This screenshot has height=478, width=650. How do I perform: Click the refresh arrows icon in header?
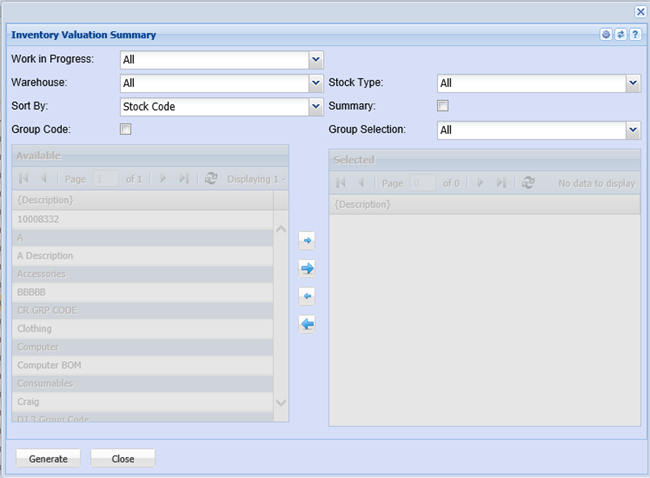[x=619, y=35]
